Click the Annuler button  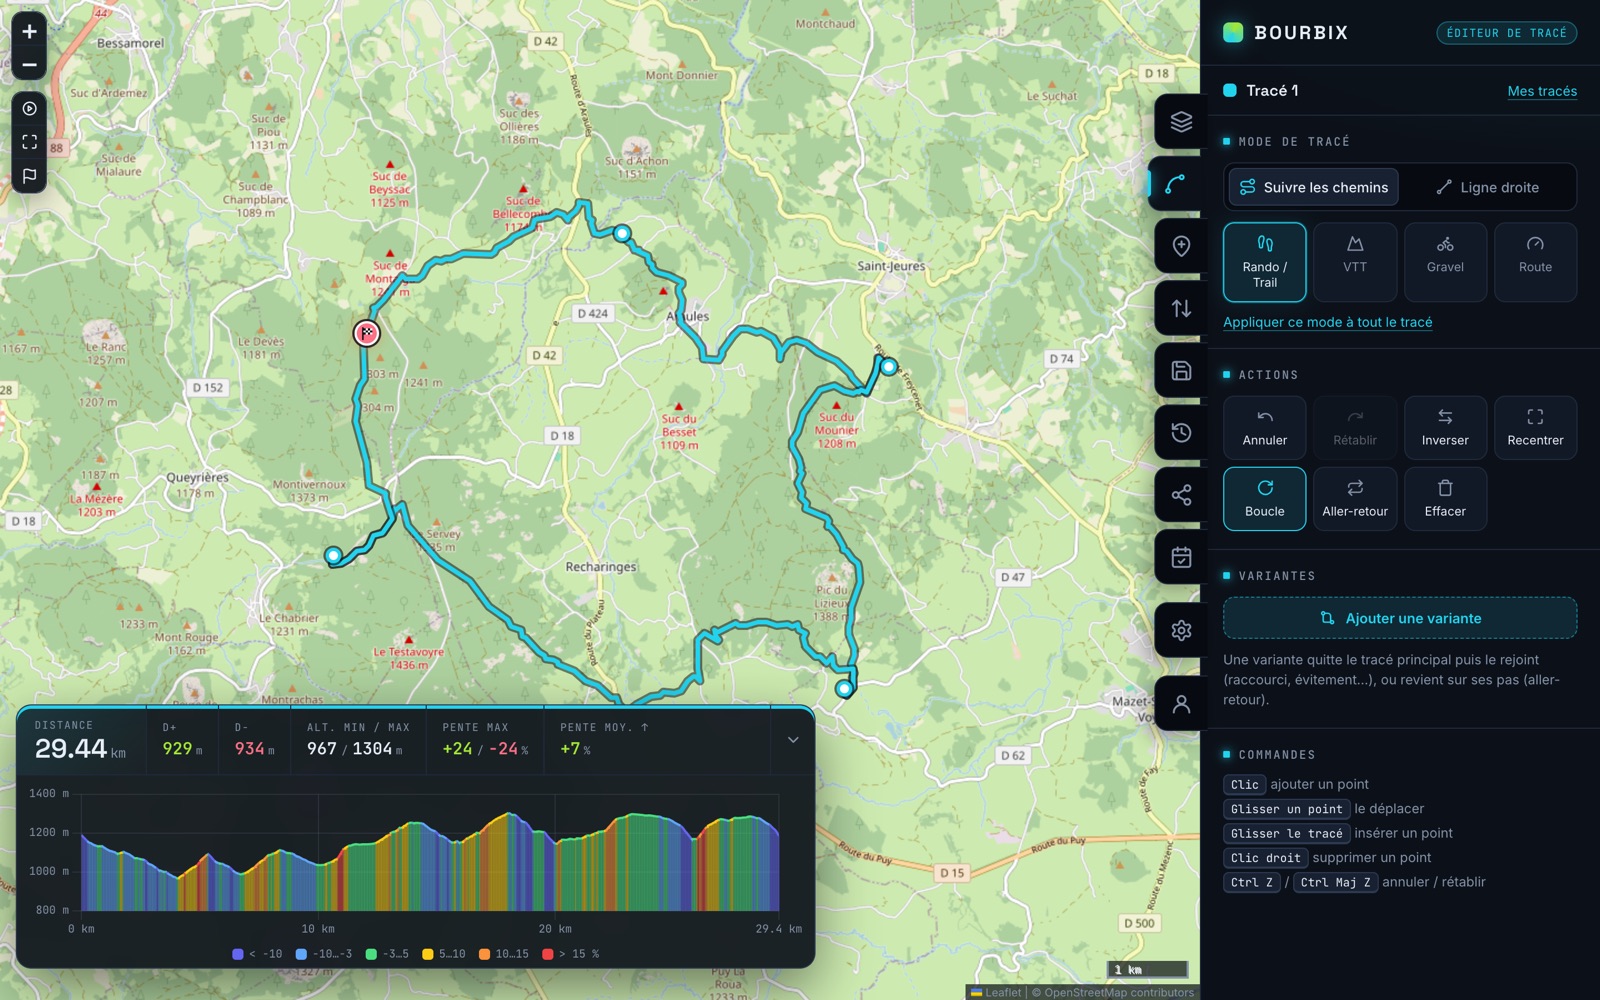pyautogui.click(x=1264, y=428)
